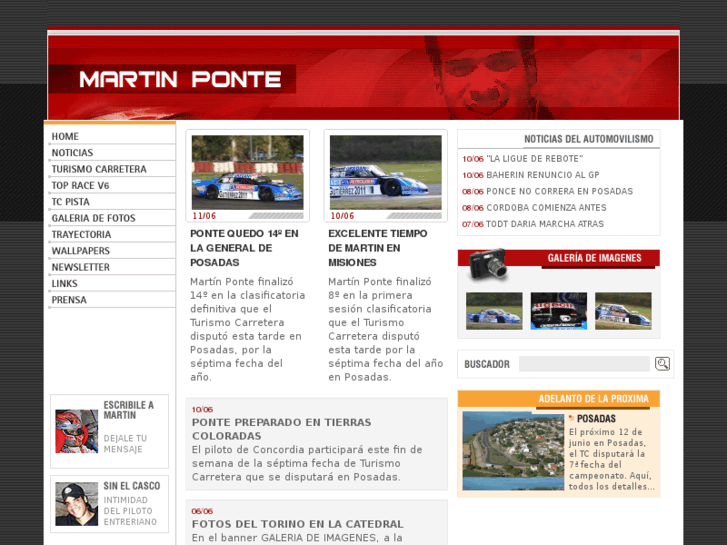This screenshot has width=727, height=545.
Task: Click the 10/06 date under second photo
Action: pos(342,216)
